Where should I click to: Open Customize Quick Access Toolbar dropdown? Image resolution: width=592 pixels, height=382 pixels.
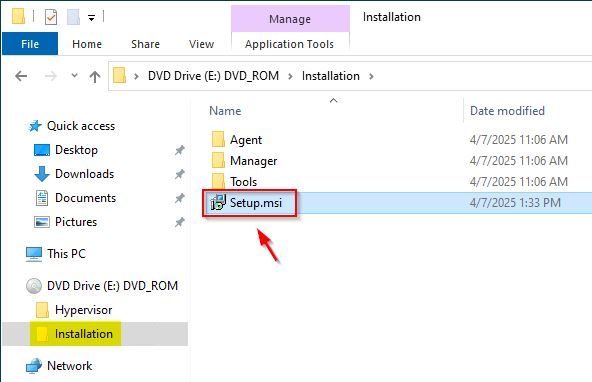[x=91, y=18]
